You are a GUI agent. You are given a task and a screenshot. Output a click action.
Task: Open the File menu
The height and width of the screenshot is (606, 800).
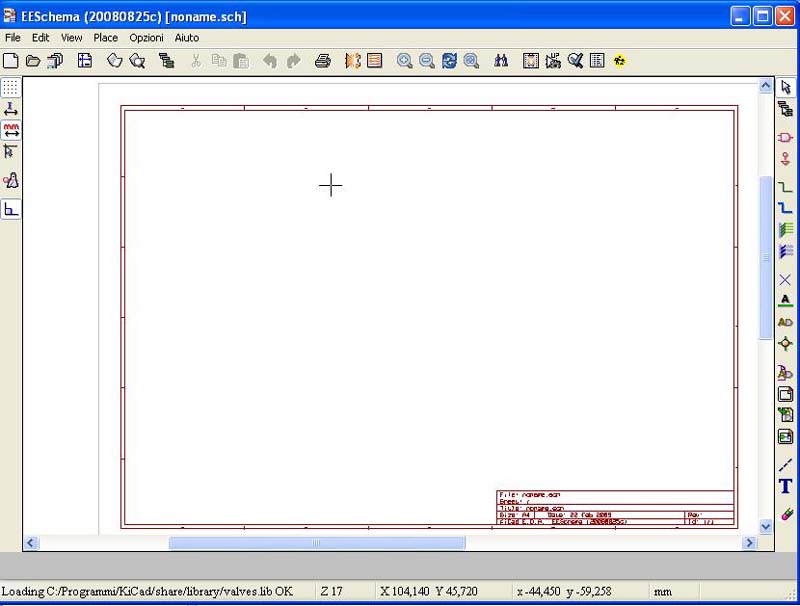pyautogui.click(x=12, y=38)
